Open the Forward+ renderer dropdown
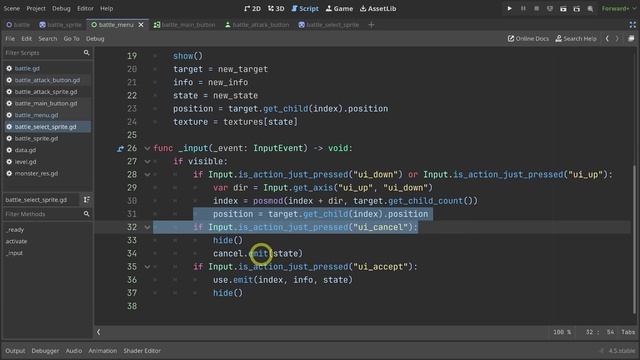Viewport: 640px width, 360px height. tap(618, 8)
